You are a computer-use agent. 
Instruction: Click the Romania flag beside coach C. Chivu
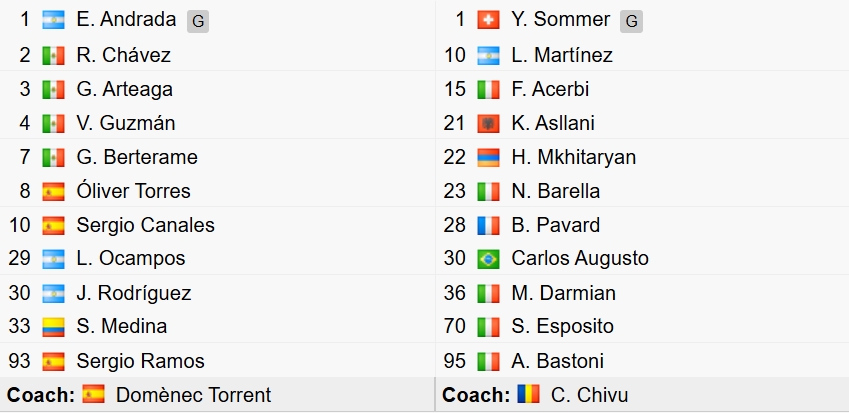point(529,395)
